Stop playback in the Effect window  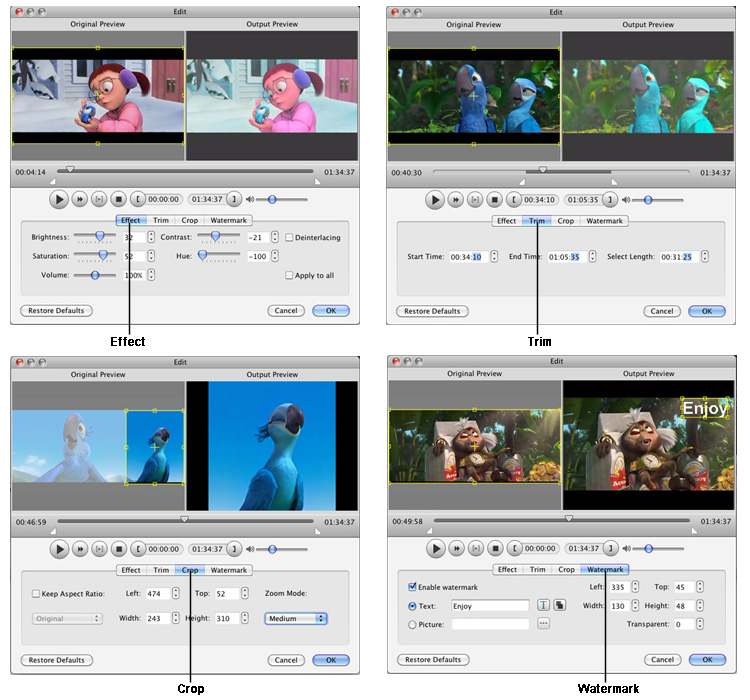click(x=119, y=199)
